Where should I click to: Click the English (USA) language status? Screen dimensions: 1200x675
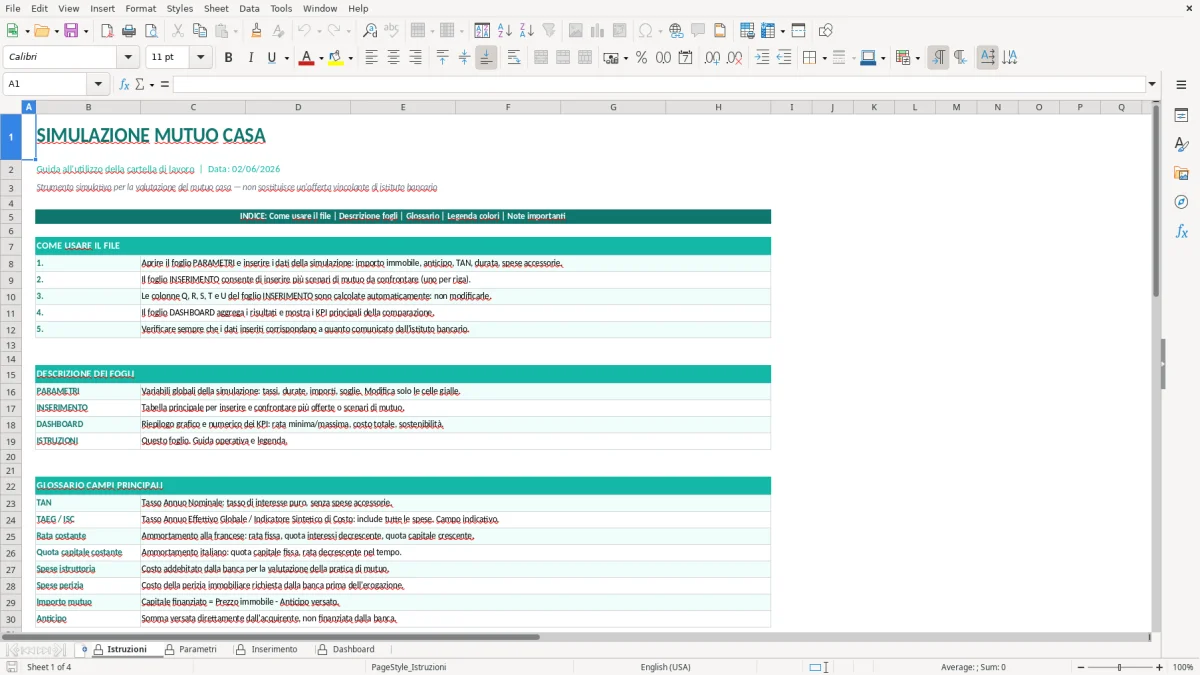point(665,667)
